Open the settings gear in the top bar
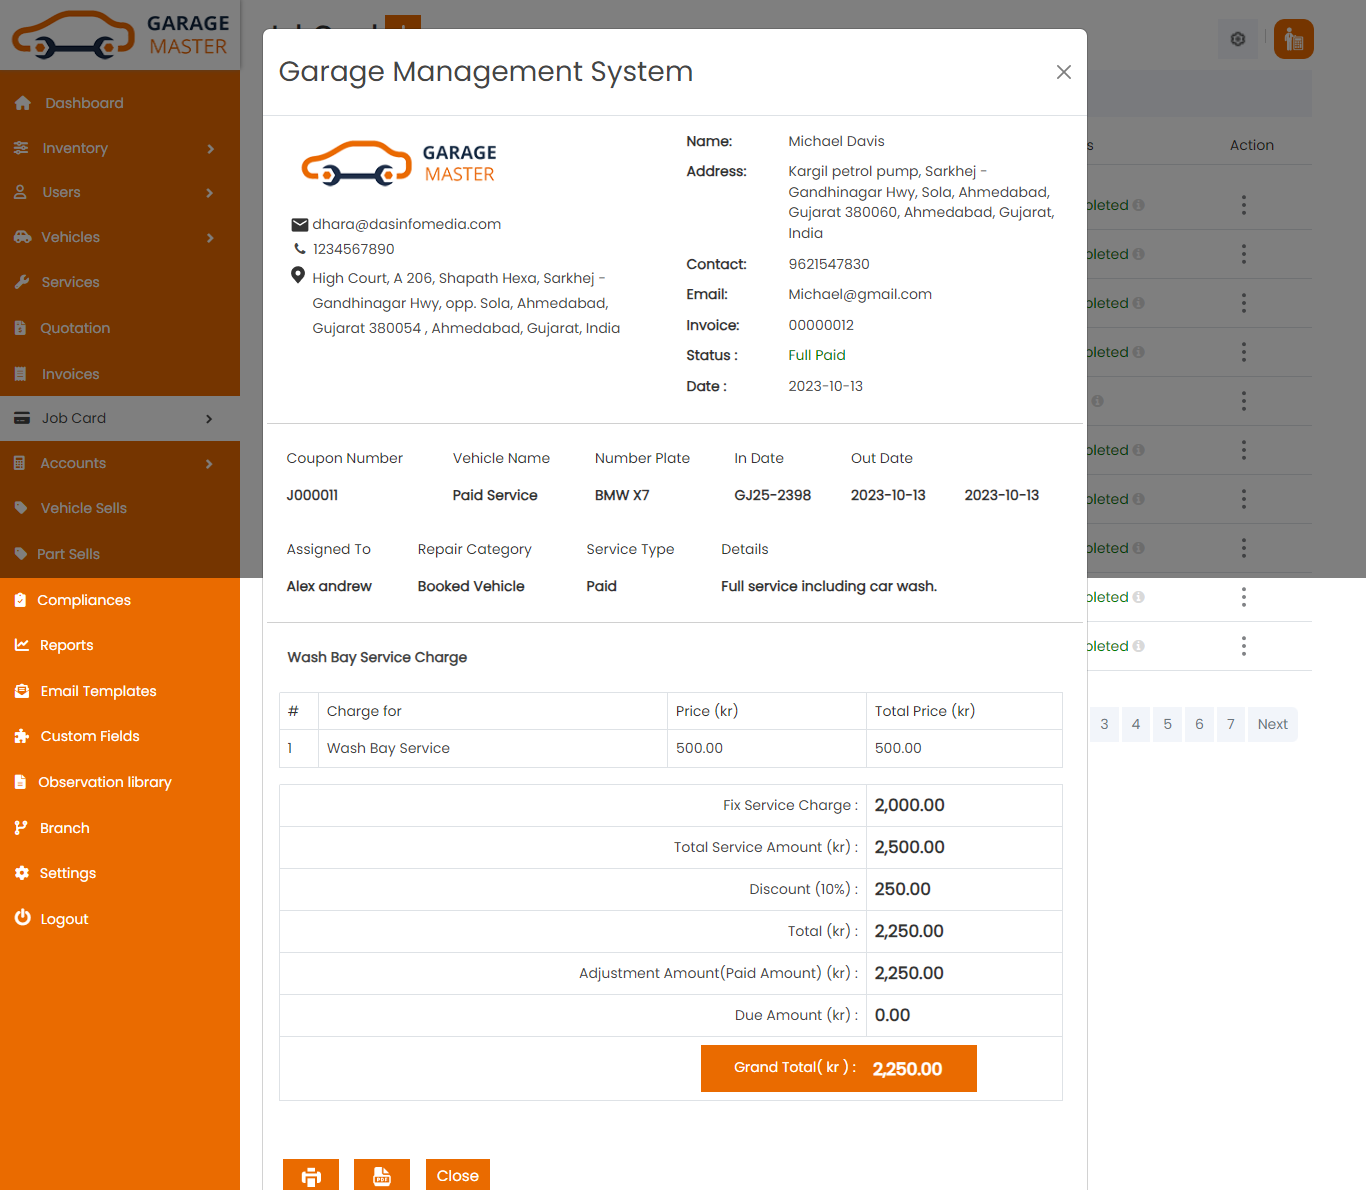Image resolution: width=1366 pixels, height=1190 pixels. pos(1237,39)
